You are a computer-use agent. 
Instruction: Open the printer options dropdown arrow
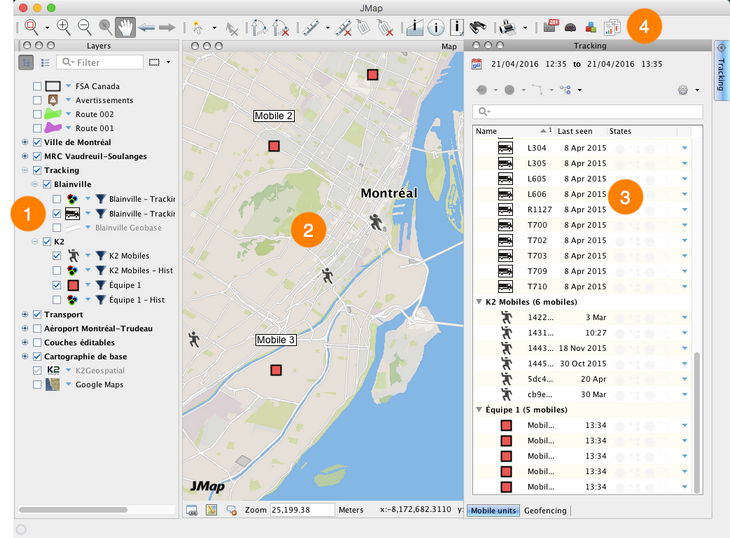coord(525,28)
